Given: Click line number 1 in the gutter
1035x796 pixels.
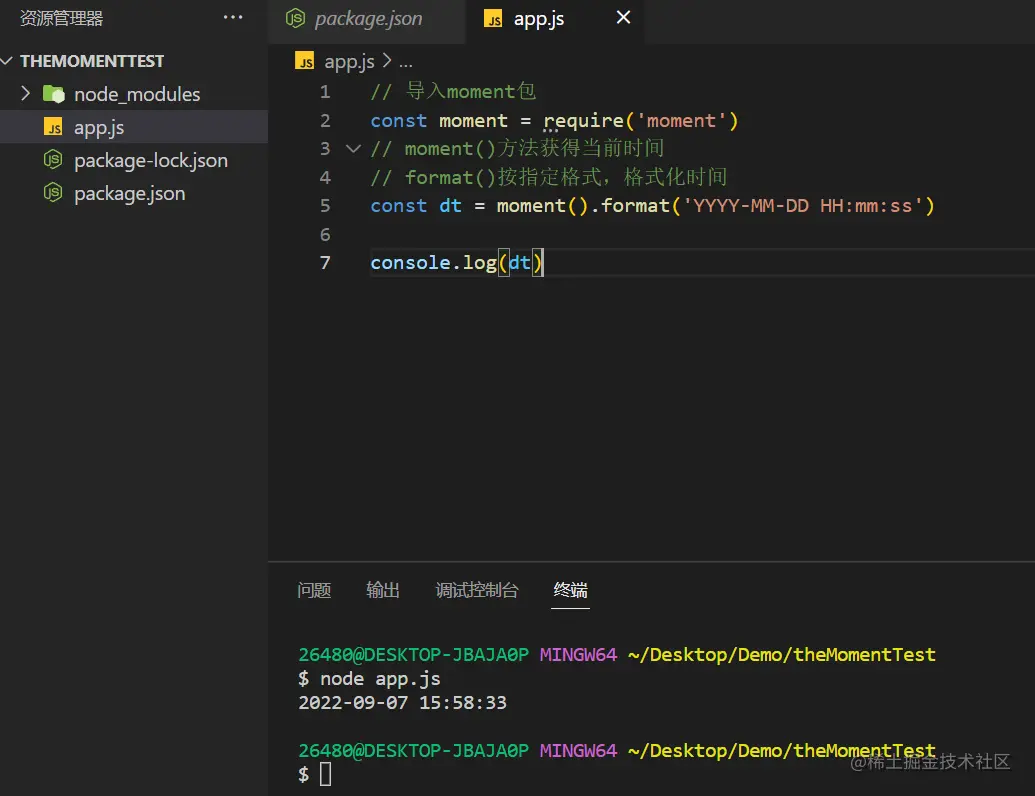Looking at the screenshot, I should coord(325,92).
